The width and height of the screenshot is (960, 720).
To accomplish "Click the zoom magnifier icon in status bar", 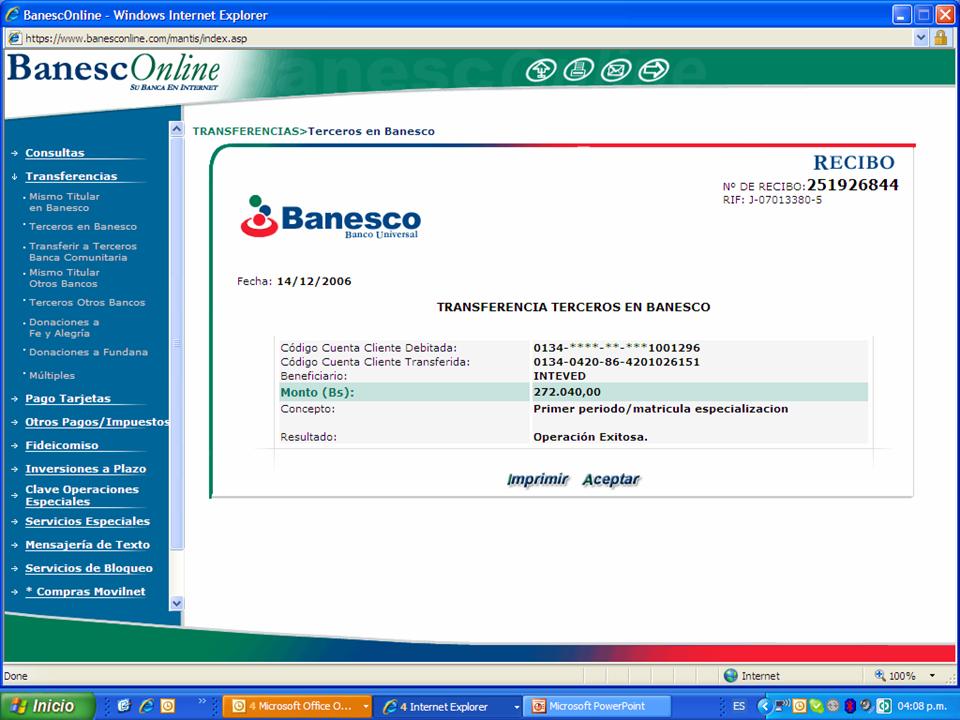I will click(880, 675).
